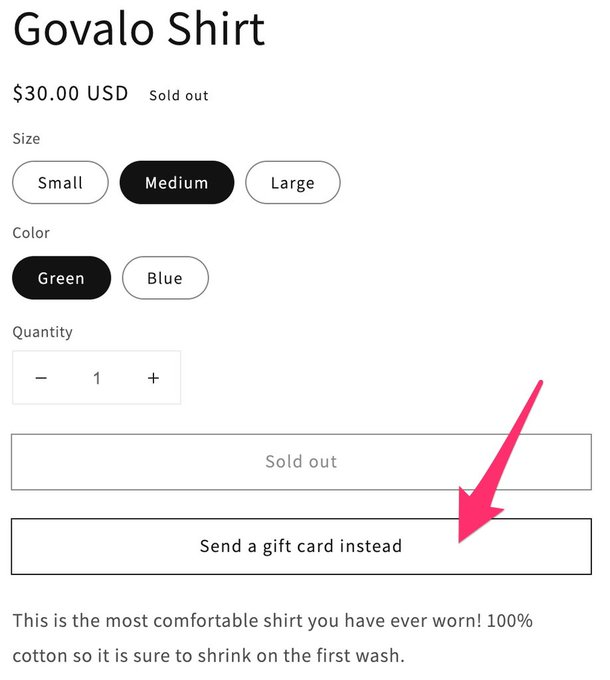Pick the Large size option
Screen dimensions: 610x680
[x=293, y=183]
